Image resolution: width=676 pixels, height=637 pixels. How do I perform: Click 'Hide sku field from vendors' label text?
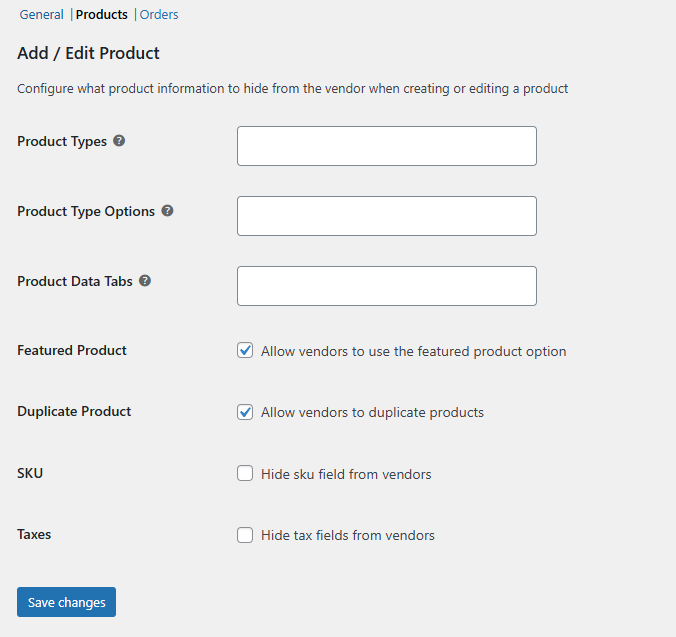click(x=346, y=474)
